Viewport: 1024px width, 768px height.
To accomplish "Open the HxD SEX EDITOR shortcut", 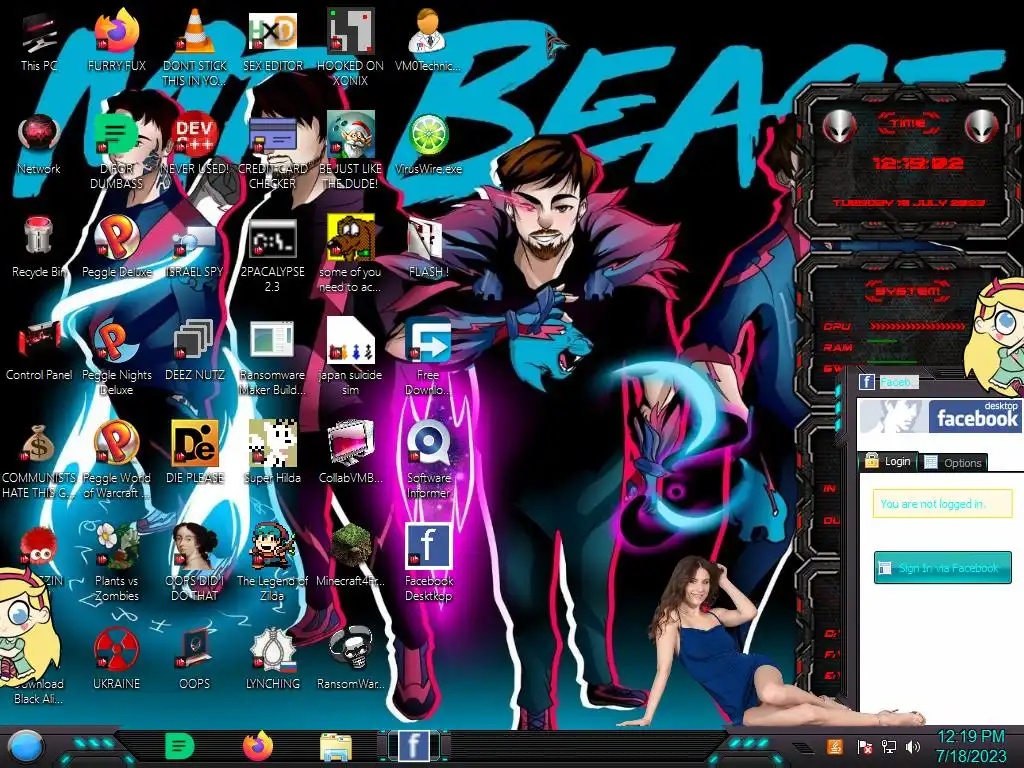I will tap(272, 33).
